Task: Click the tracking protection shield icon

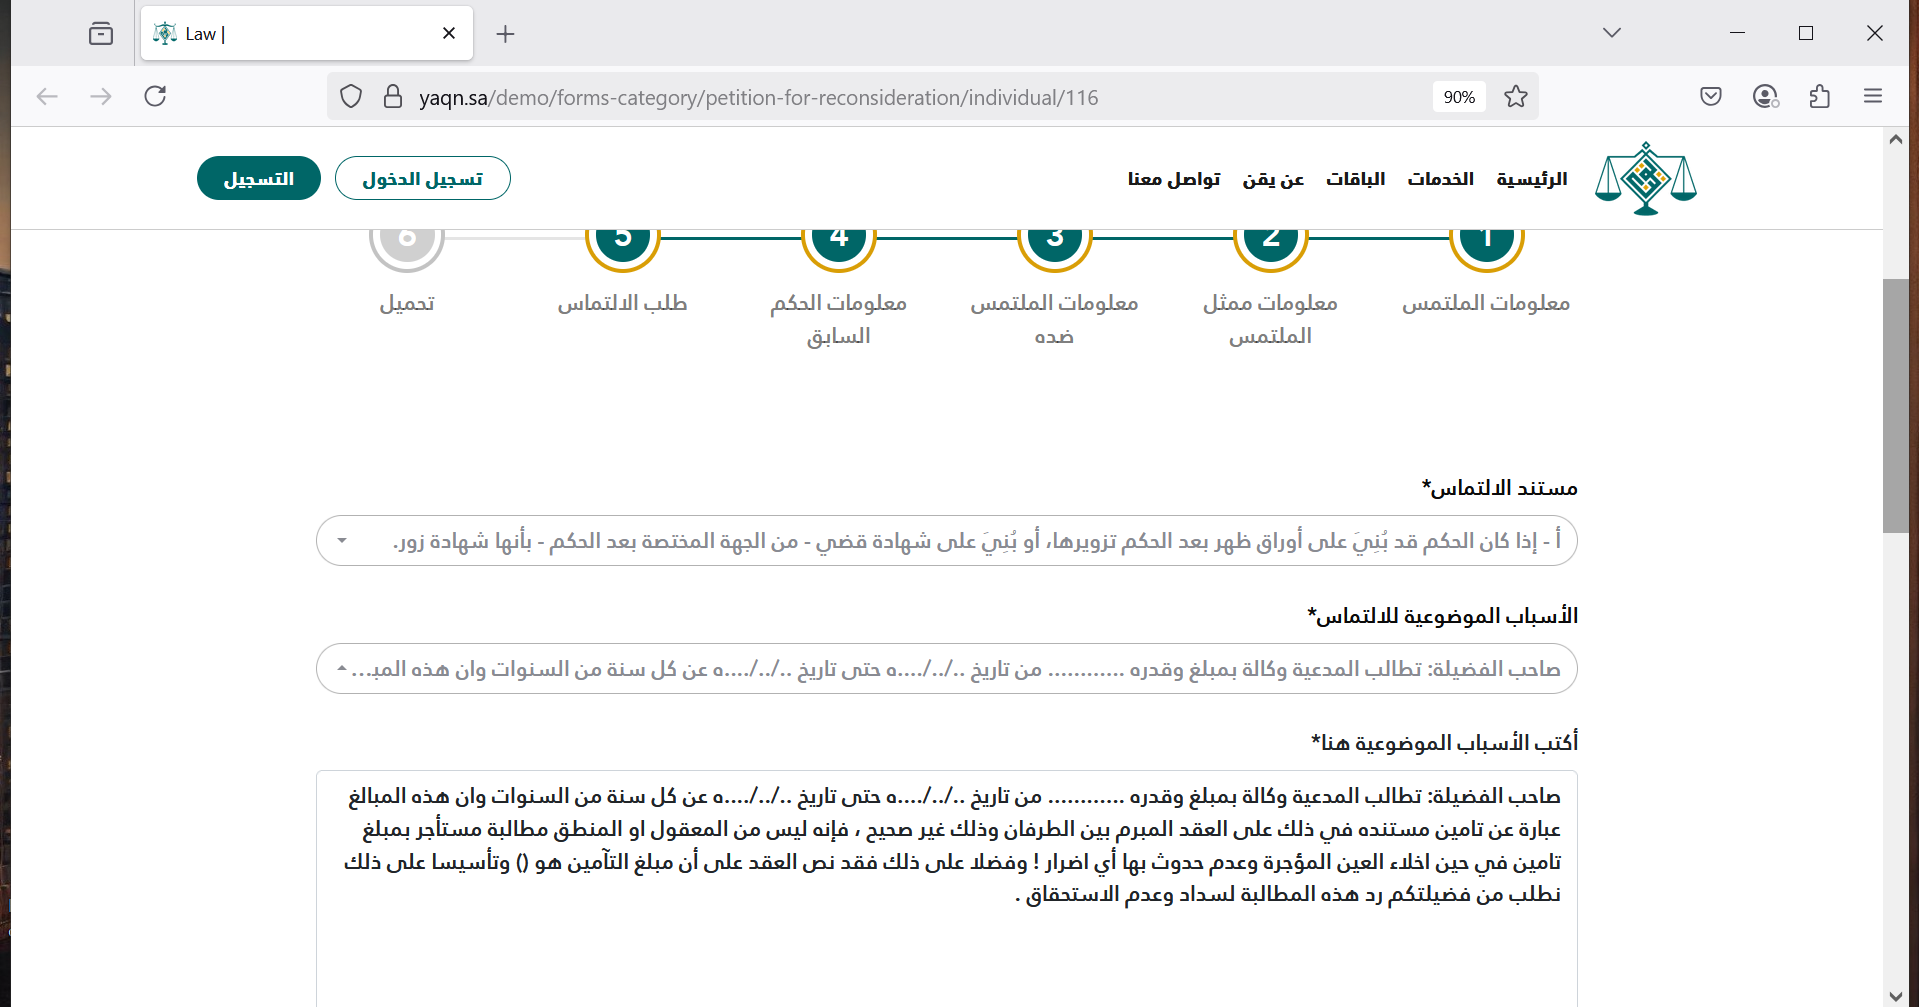Action: [x=351, y=97]
